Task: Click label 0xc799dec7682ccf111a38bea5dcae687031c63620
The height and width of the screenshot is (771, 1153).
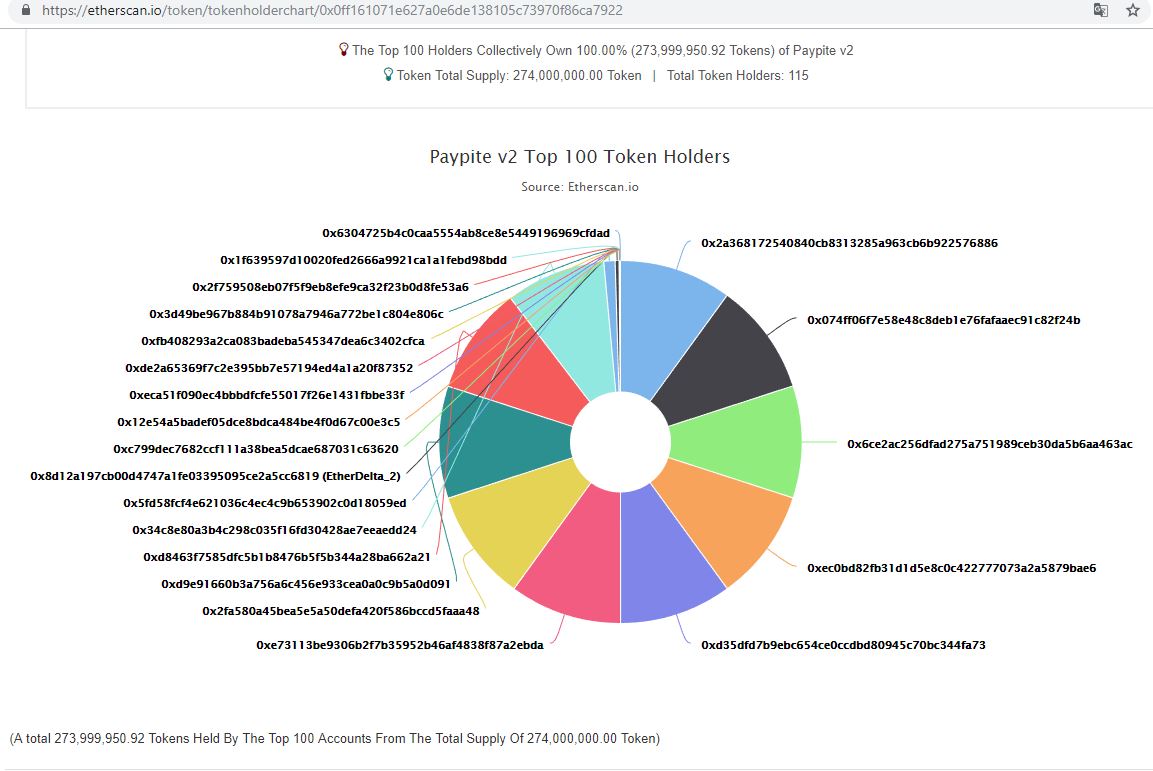Action: (256, 449)
